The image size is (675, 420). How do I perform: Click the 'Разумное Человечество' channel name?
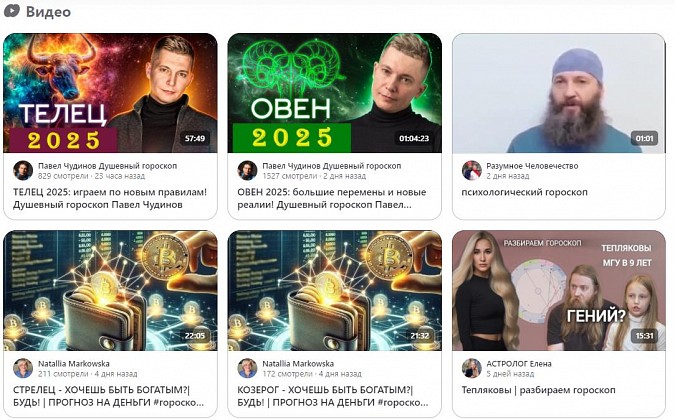[533, 165]
